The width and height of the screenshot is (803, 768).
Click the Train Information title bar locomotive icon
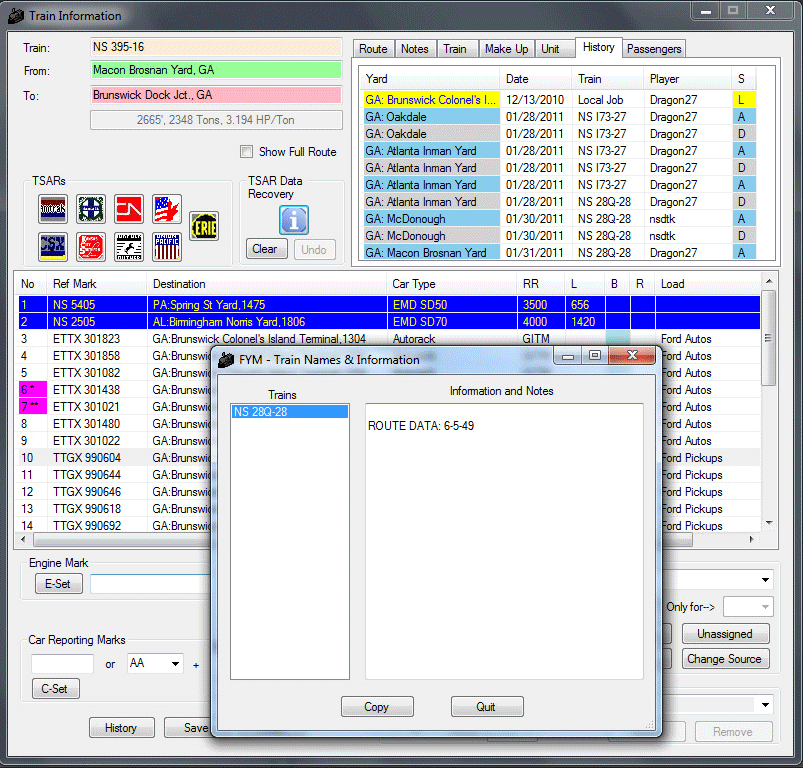click(x=16, y=16)
